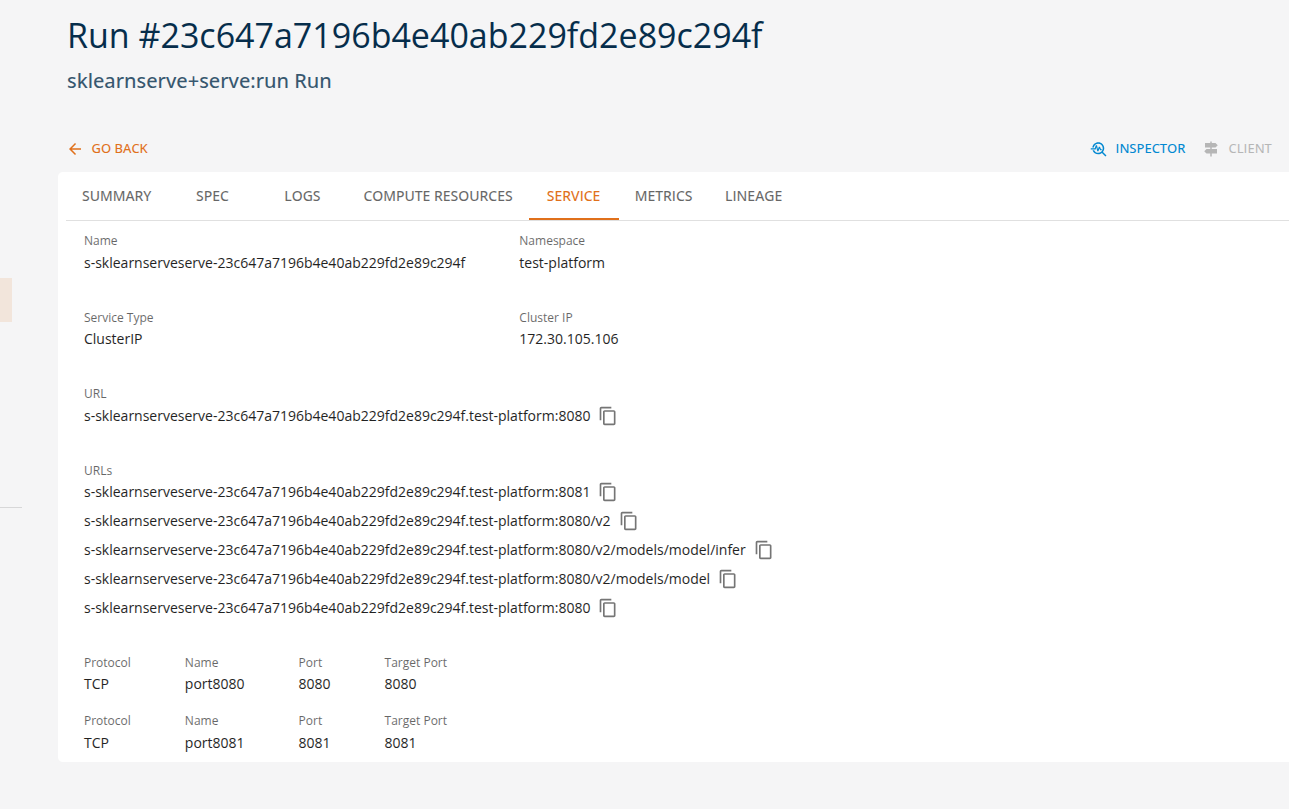
Task: View the Logs tab
Action: coord(302,196)
